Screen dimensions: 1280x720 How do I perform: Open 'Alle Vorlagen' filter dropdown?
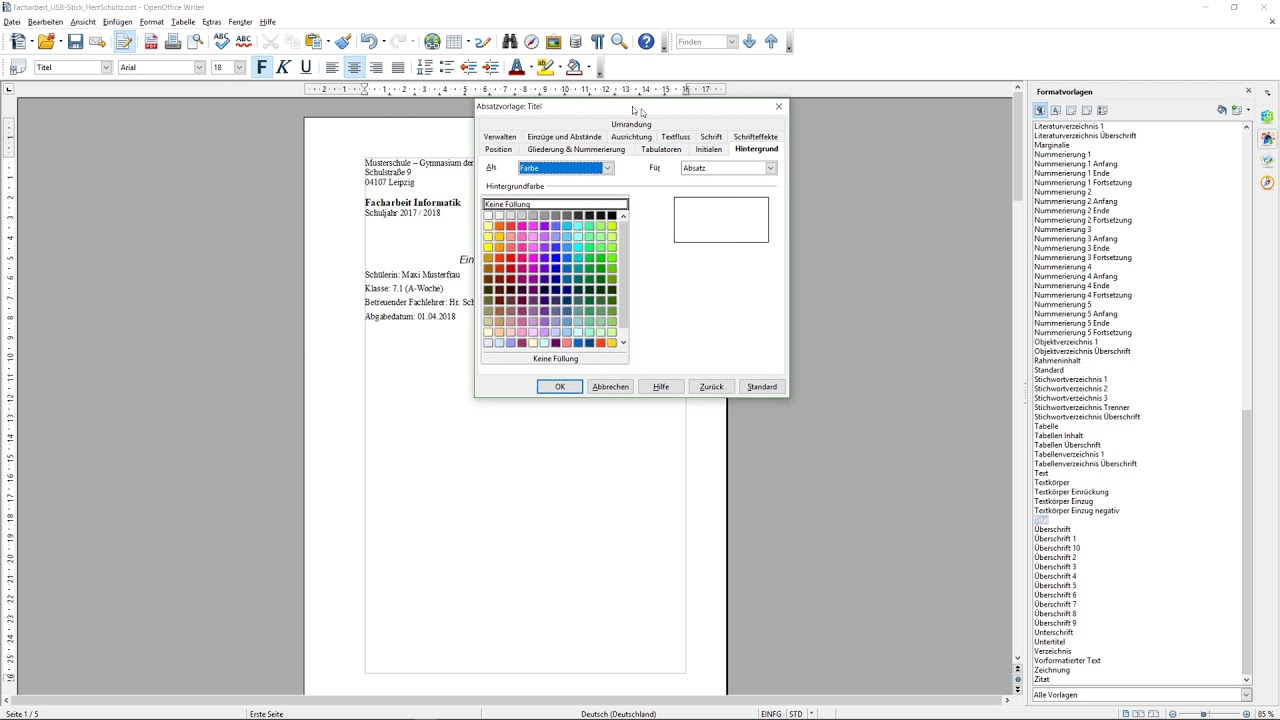[1246, 695]
